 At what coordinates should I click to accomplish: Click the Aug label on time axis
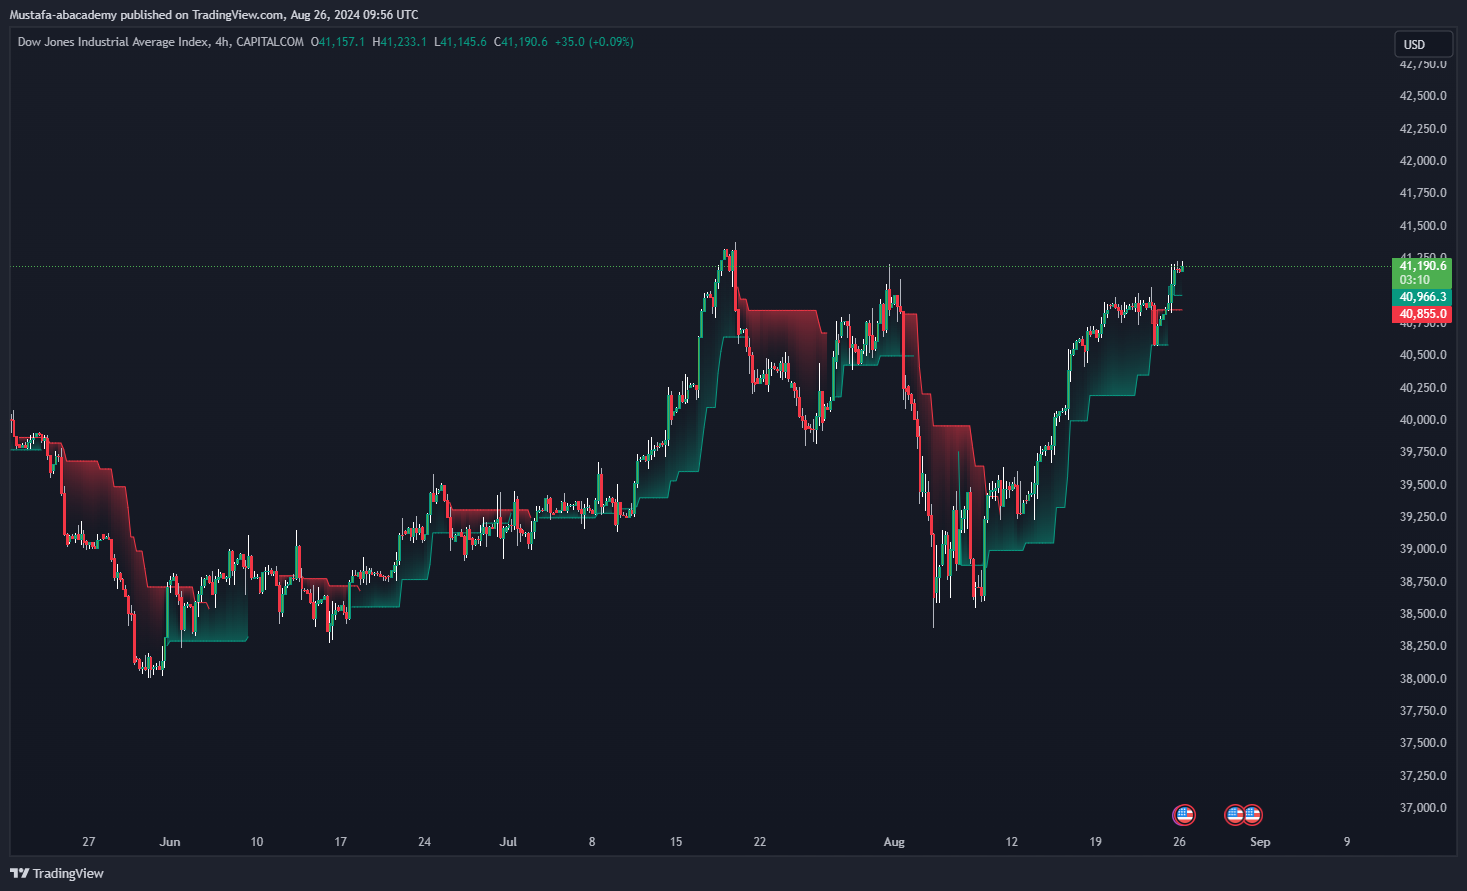coord(894,842)
